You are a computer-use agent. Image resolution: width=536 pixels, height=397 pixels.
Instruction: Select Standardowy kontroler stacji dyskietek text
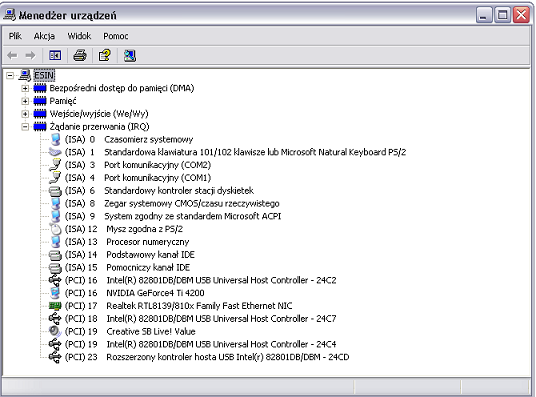(x=179, y=190)
